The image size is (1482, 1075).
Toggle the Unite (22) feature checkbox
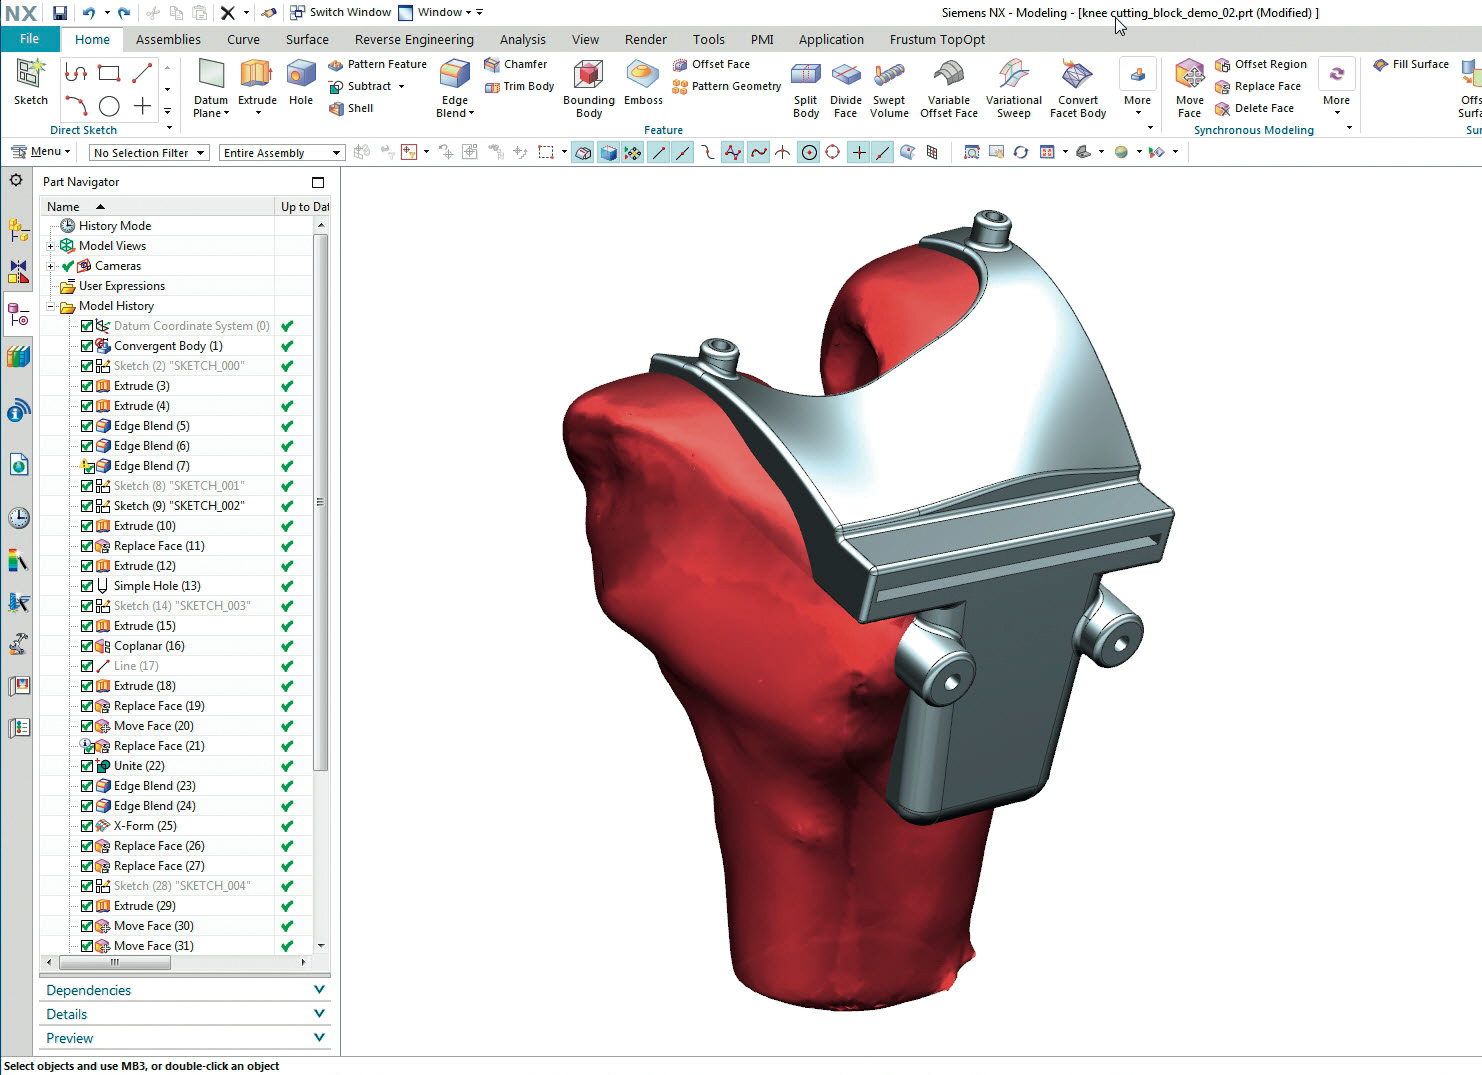(x=87, y=766)
